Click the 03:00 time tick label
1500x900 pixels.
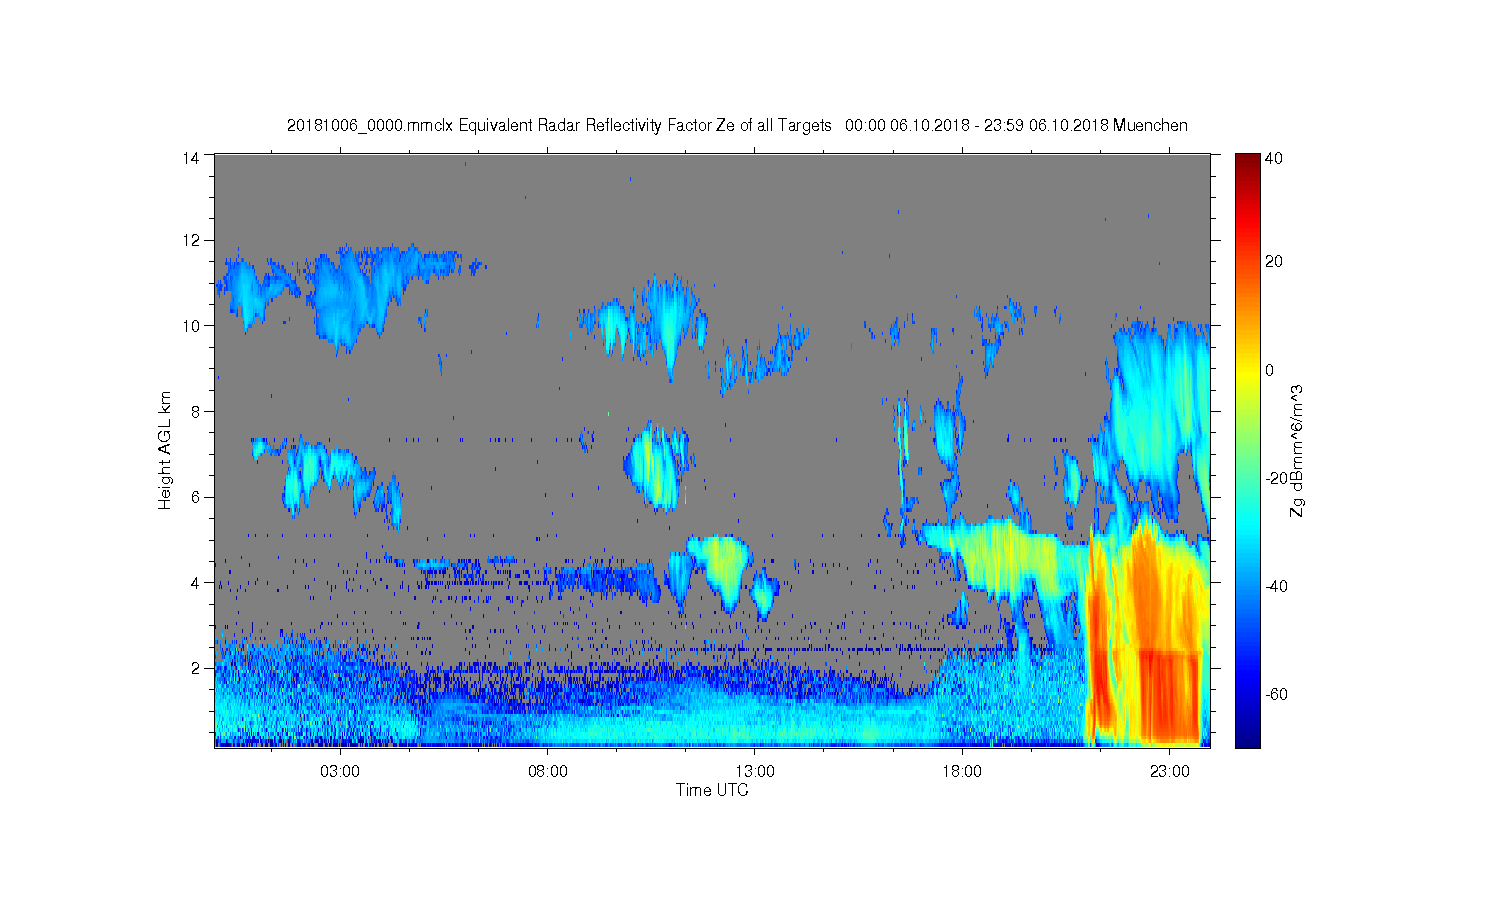pos(341,771)
